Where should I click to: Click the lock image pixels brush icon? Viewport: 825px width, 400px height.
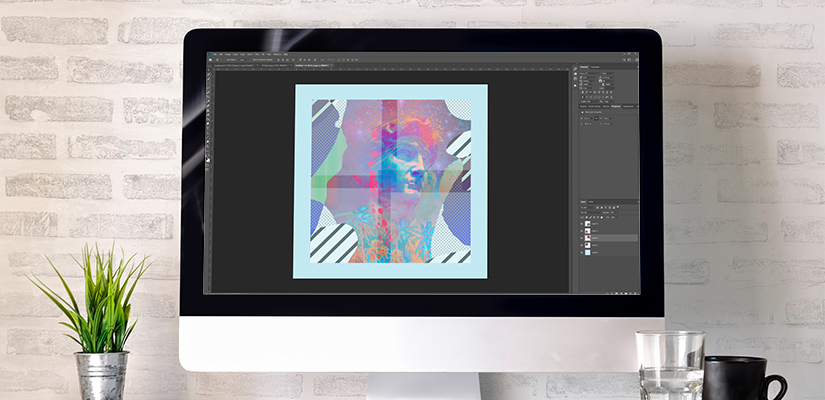coord(590,217)
